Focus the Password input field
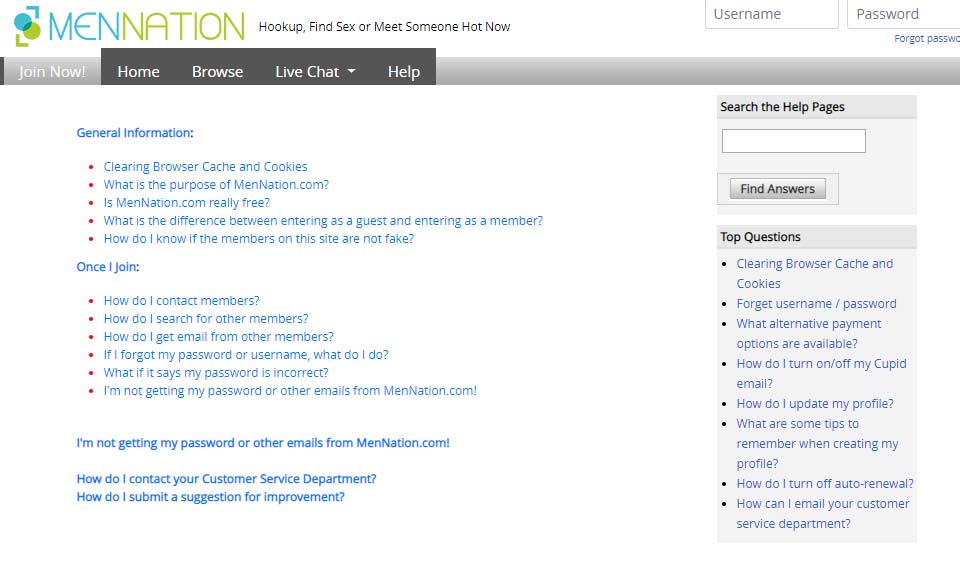960x561 pixels. 903,14
